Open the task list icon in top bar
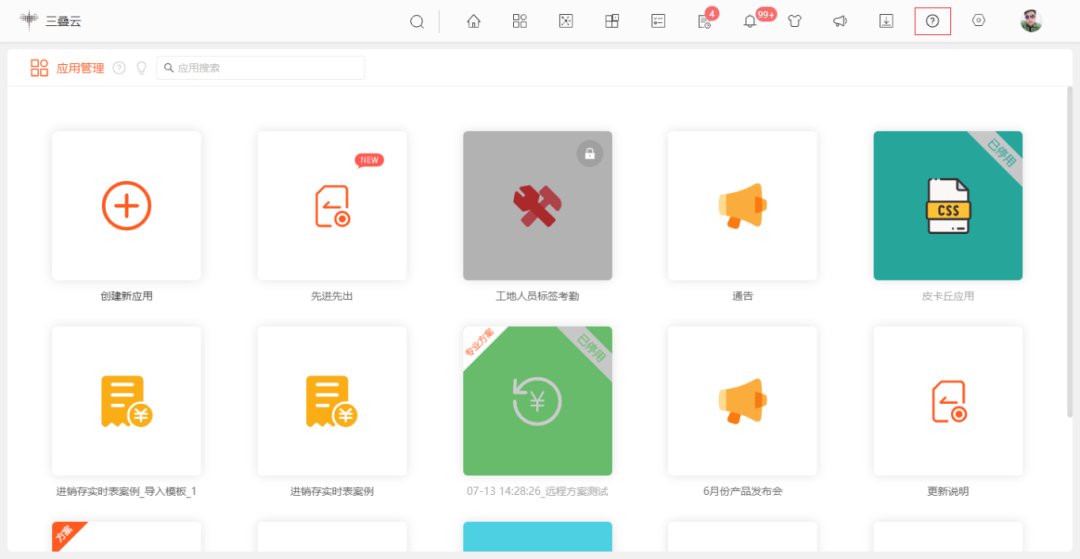This screenshot has height=559, width=1080. click(x=658, y=21)
